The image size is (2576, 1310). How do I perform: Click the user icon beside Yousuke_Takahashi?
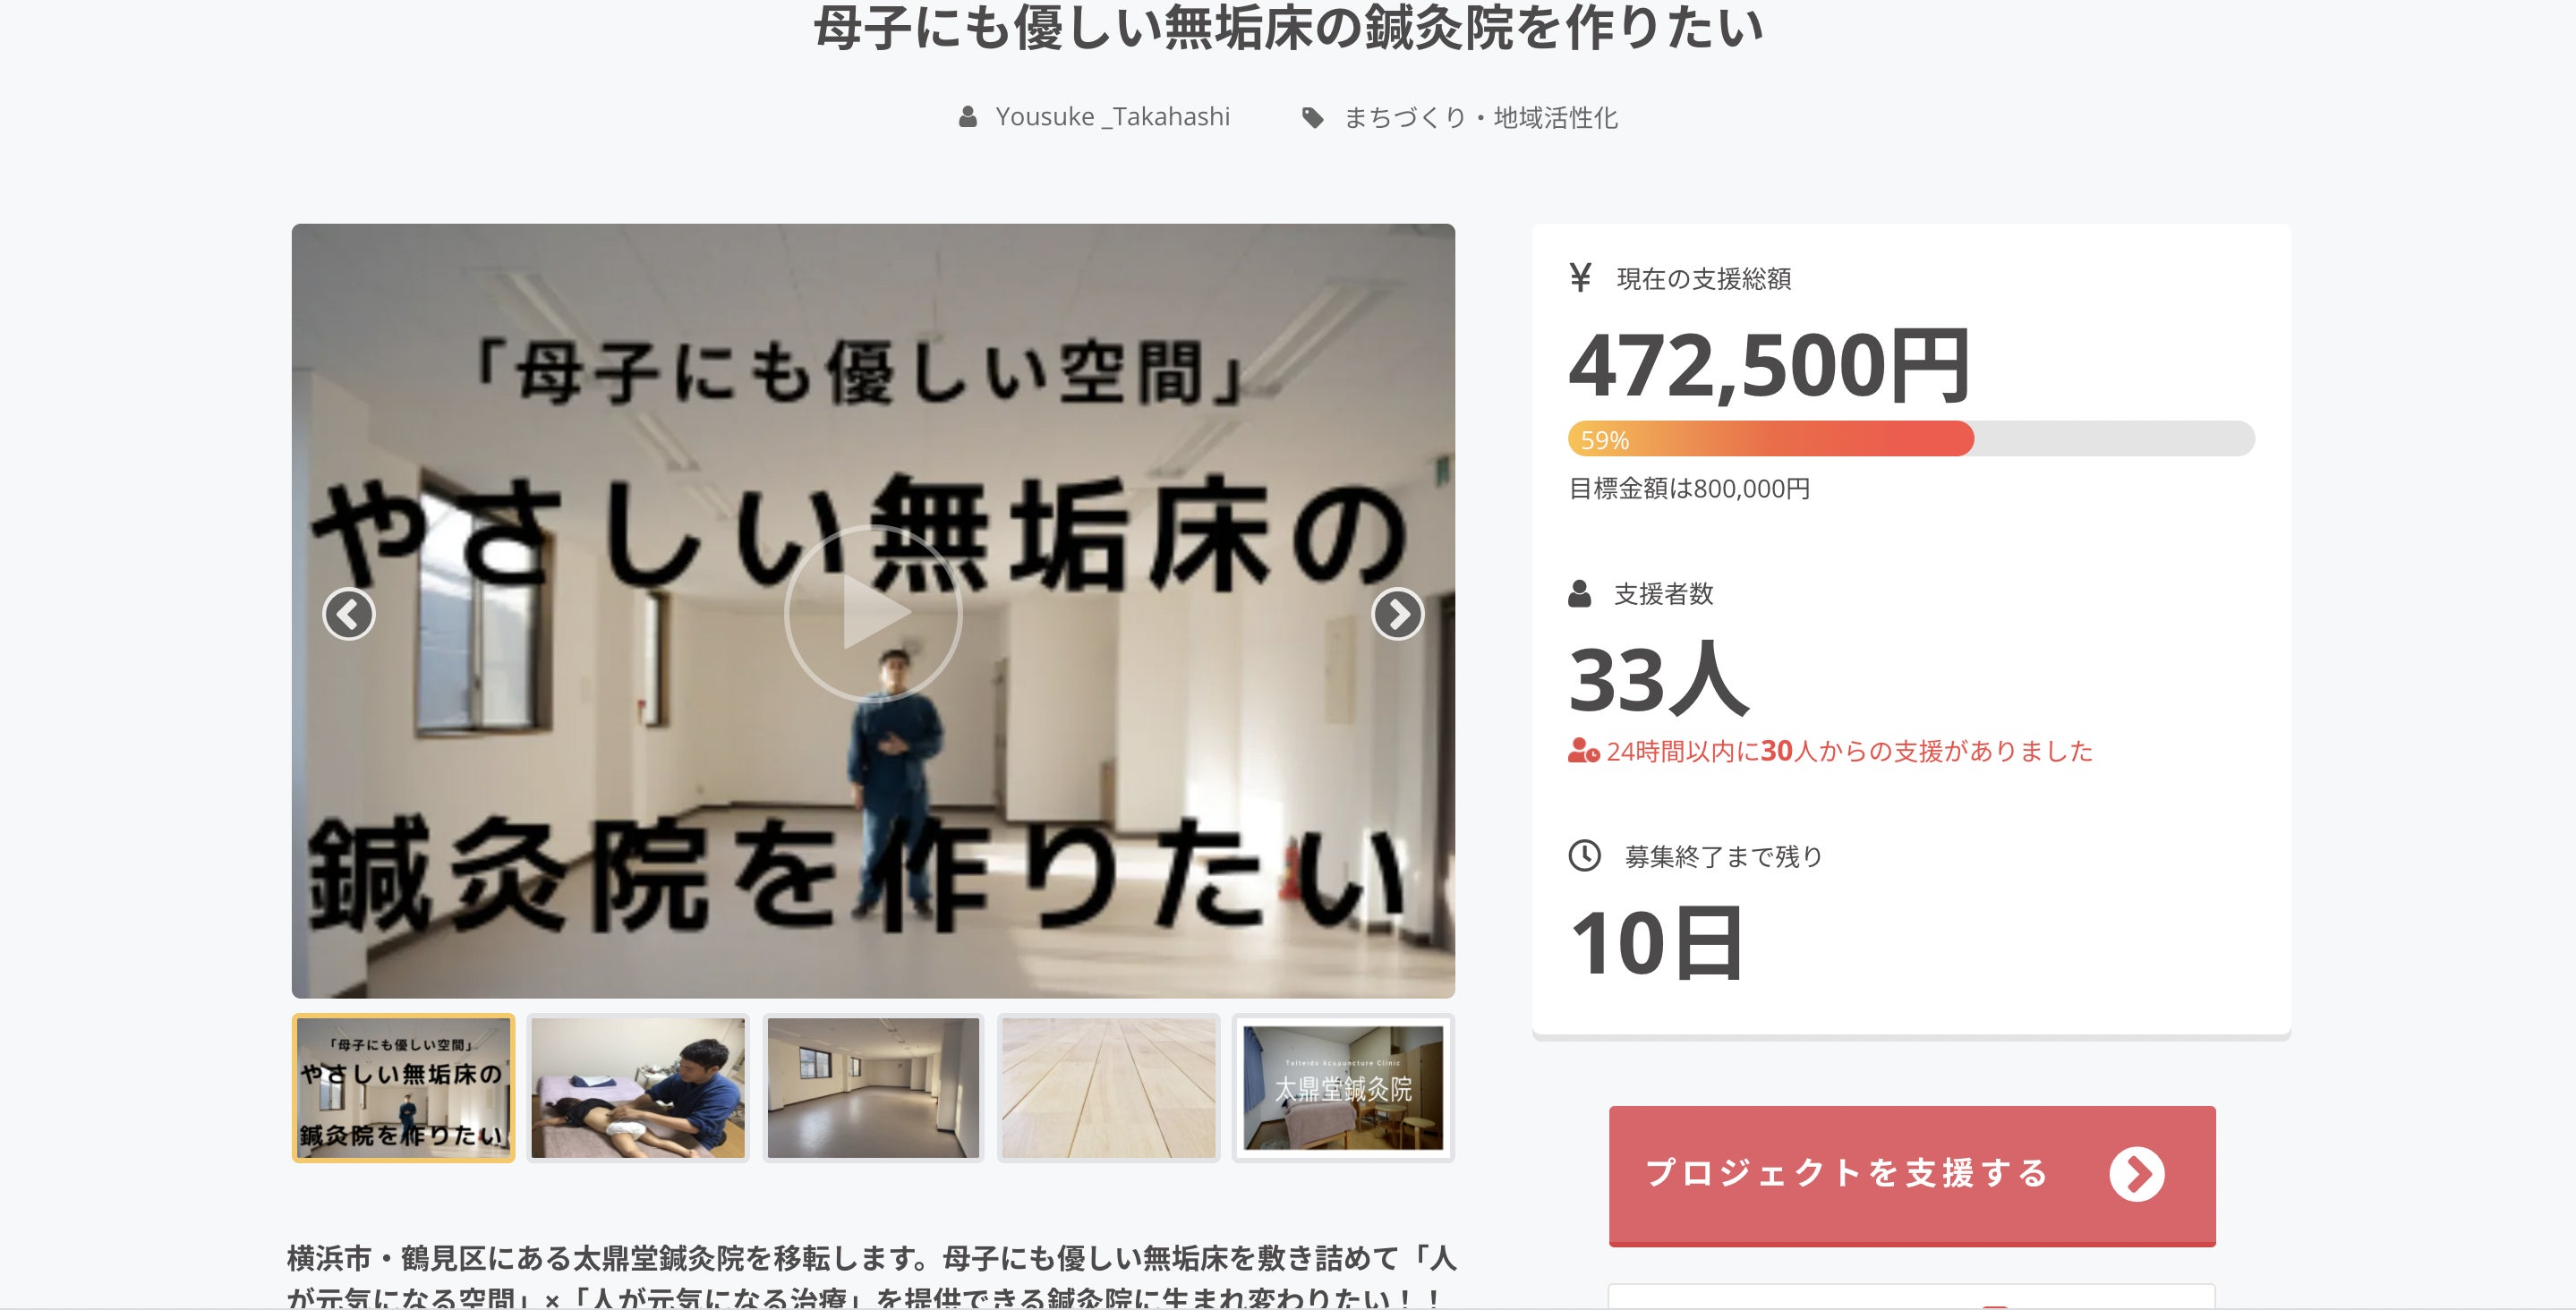967,117
